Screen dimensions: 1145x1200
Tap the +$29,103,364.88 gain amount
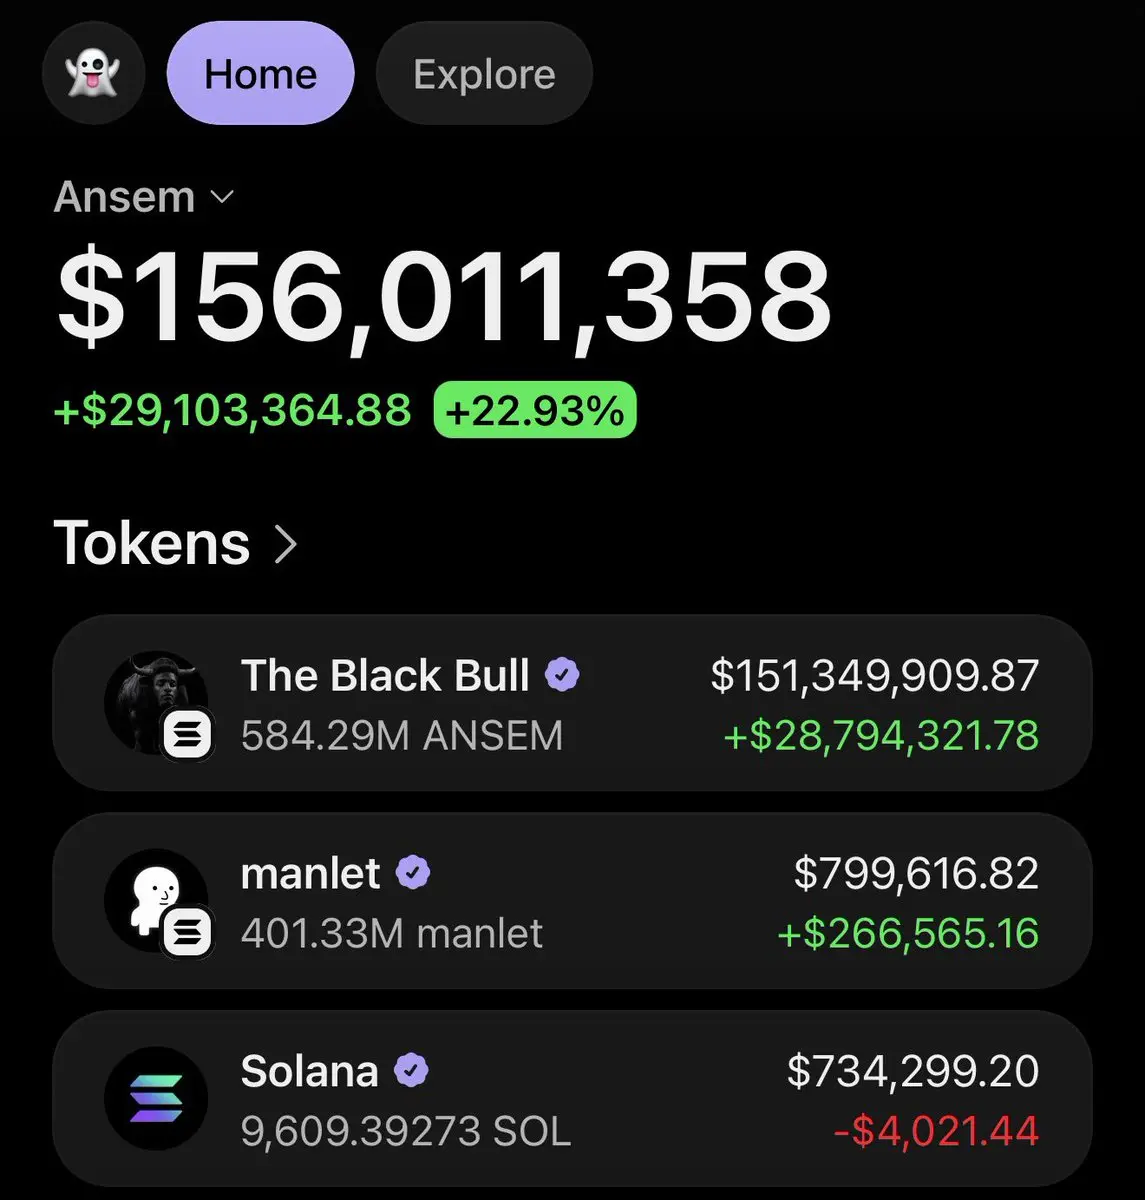[x=232, y=410]
